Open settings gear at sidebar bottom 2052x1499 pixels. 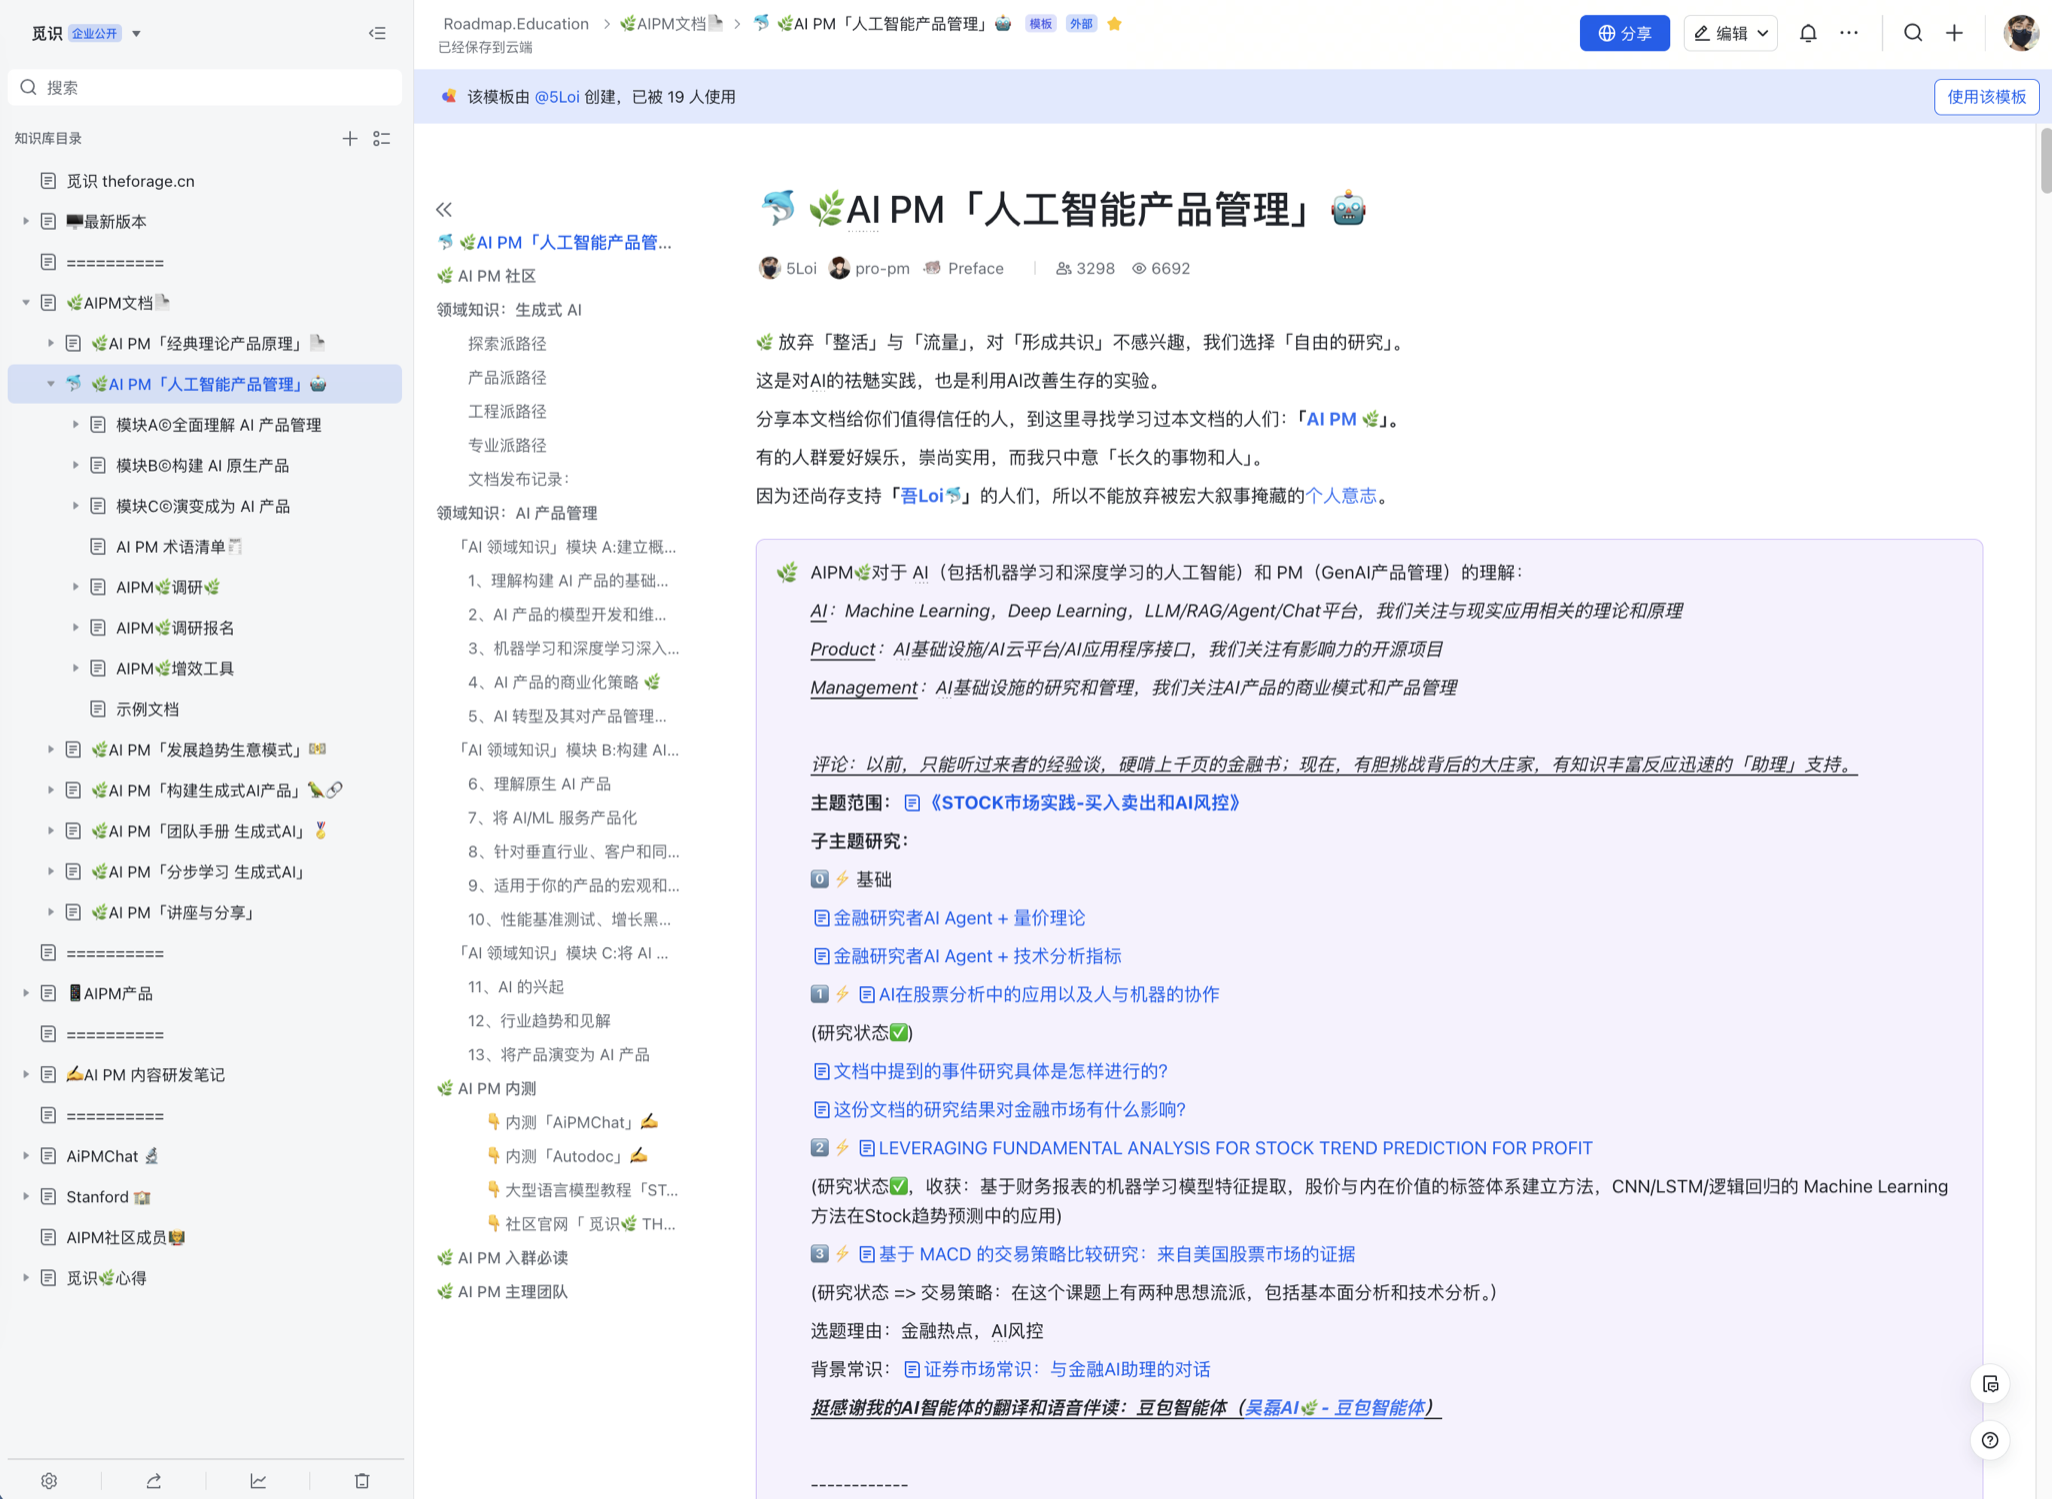click(x=49, y=1481)
